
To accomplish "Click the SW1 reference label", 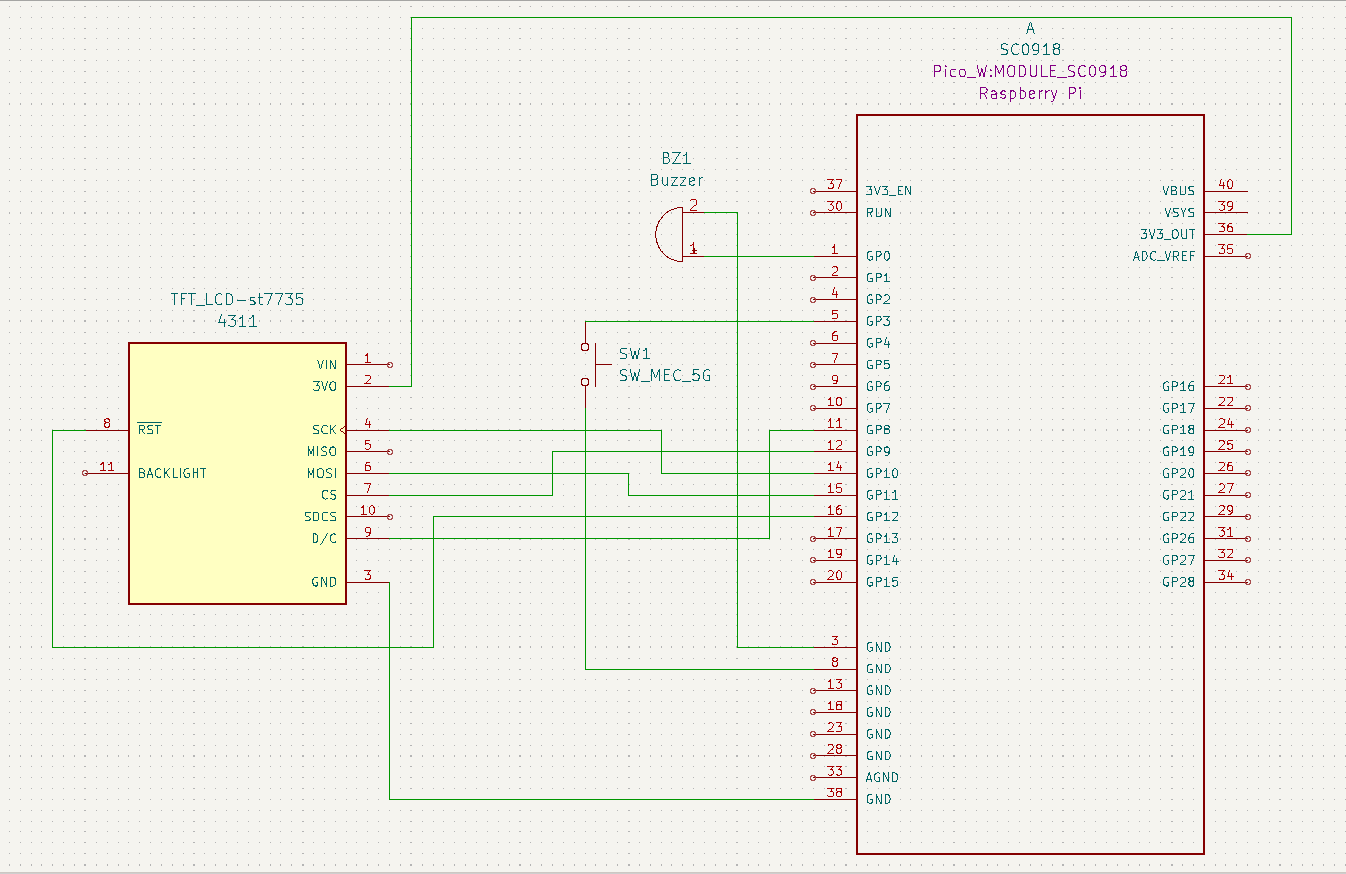I will pyautogui.click(x=634, y=354).
